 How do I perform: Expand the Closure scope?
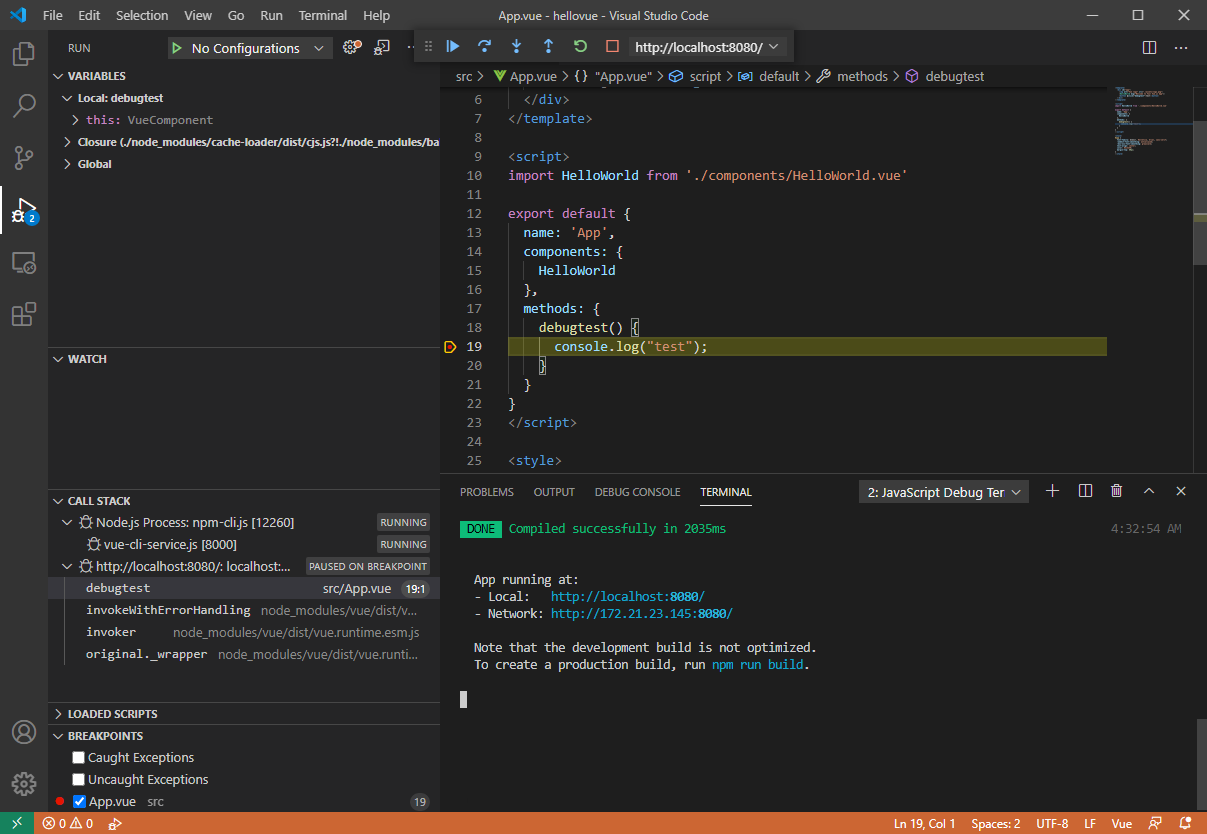(x=68, y=142)
